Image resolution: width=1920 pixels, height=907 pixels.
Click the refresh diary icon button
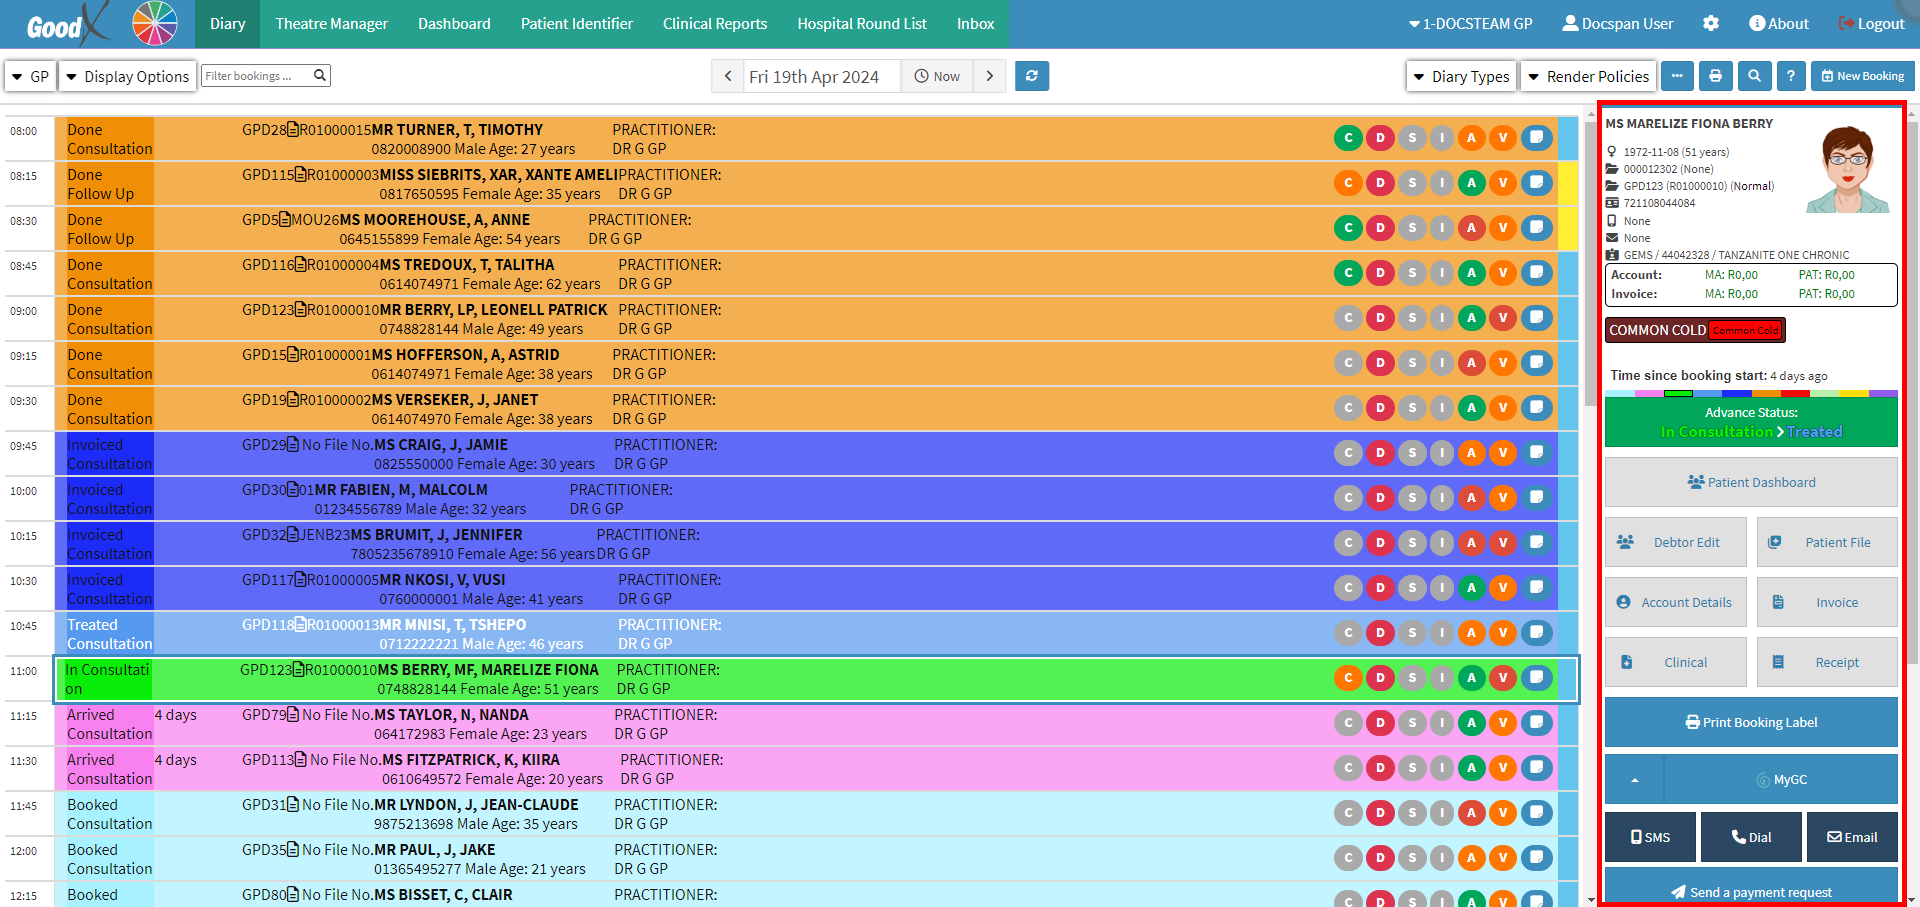(x=1031, y=76)
